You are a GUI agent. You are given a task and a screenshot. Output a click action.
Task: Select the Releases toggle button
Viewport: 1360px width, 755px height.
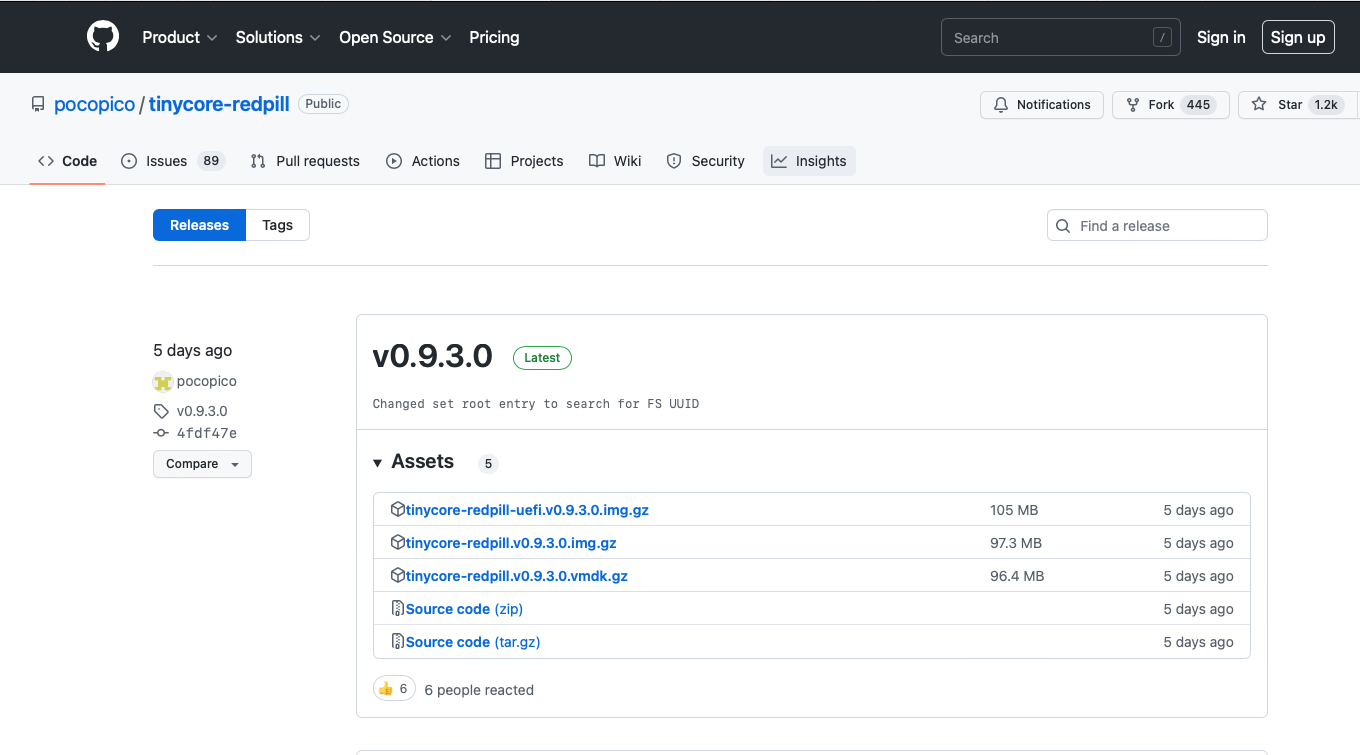(x=199, y=225)
